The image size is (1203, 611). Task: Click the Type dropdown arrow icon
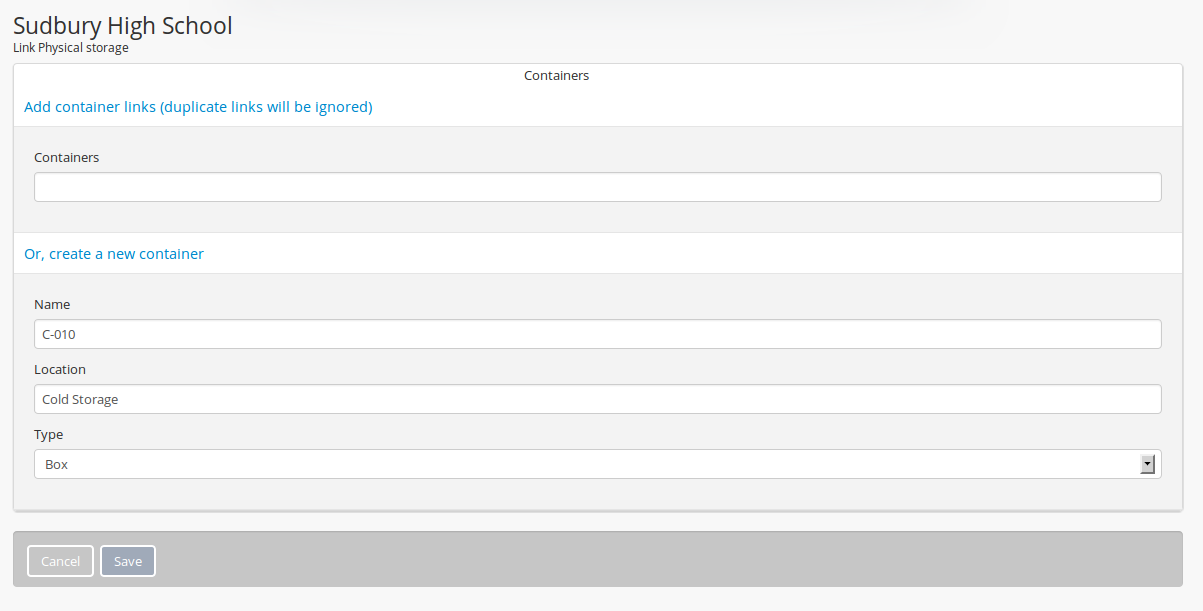coord(1147,464)
